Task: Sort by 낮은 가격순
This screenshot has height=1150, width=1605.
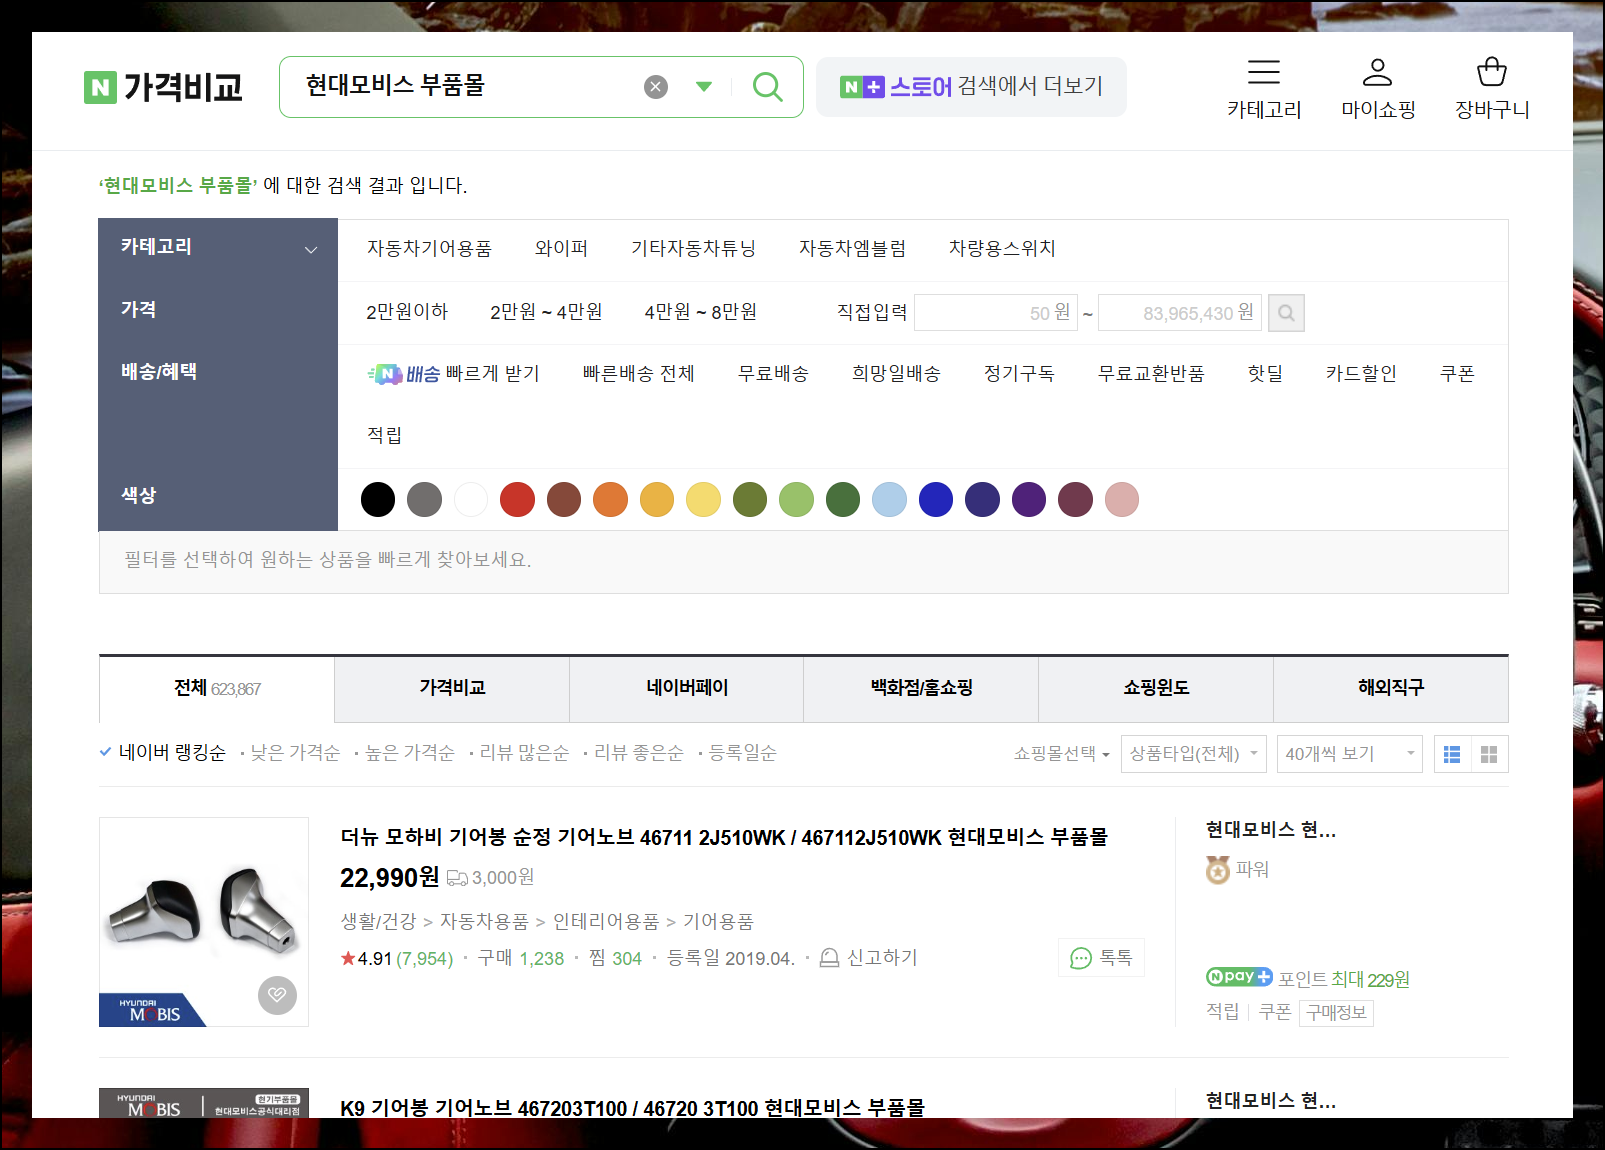Action: (295, 753)
